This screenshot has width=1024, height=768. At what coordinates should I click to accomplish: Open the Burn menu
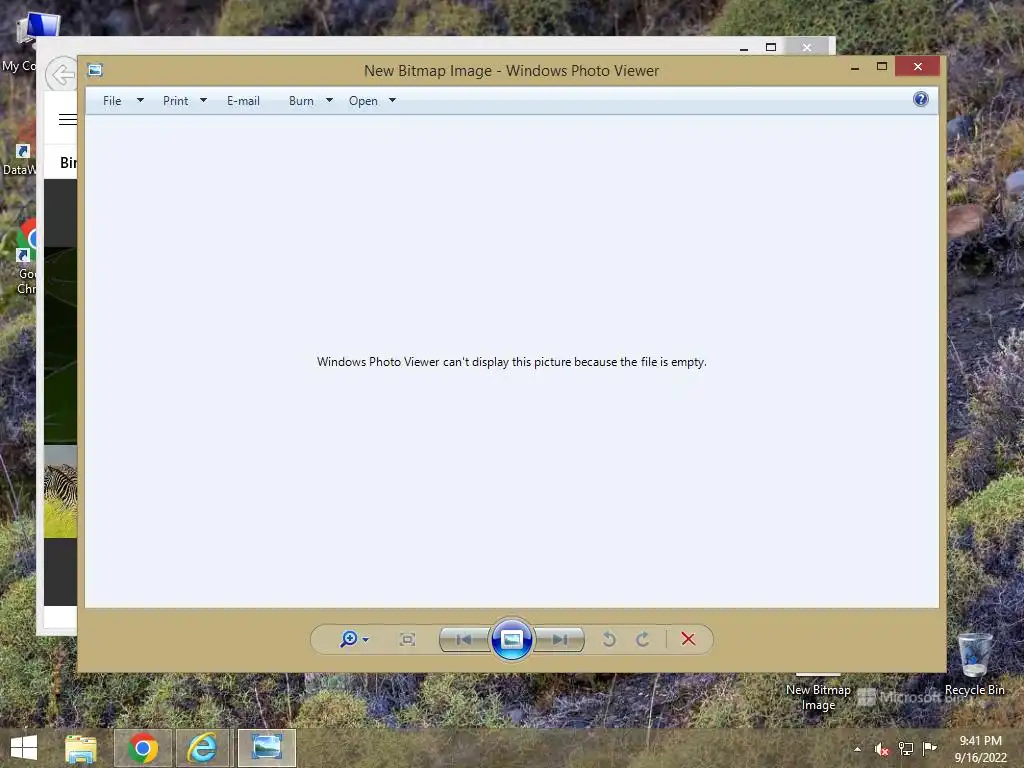[301, 101]
